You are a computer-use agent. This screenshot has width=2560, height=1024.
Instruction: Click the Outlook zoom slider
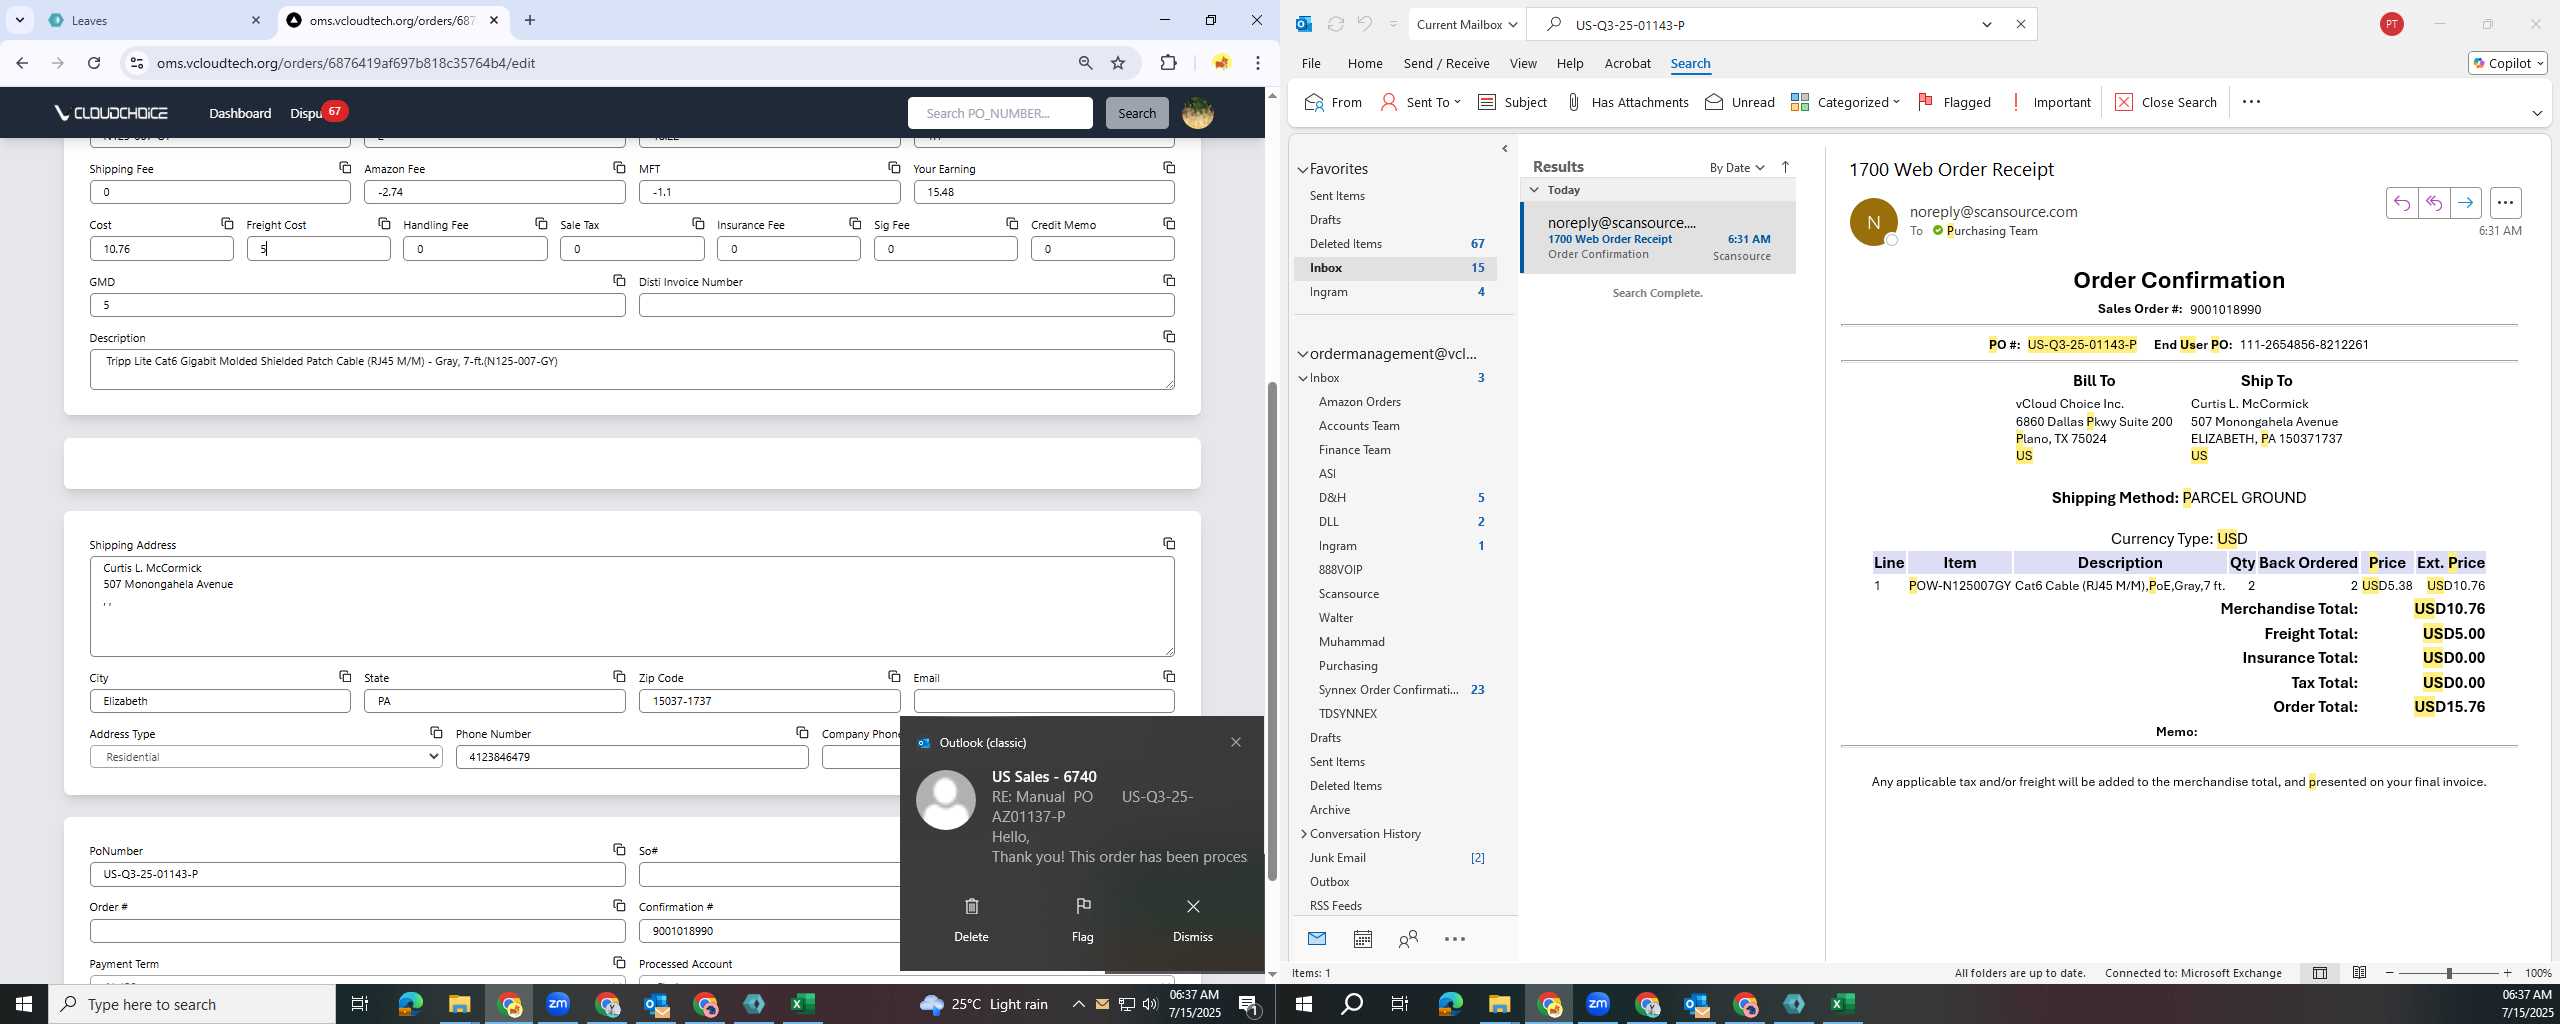click(2449, 973)
